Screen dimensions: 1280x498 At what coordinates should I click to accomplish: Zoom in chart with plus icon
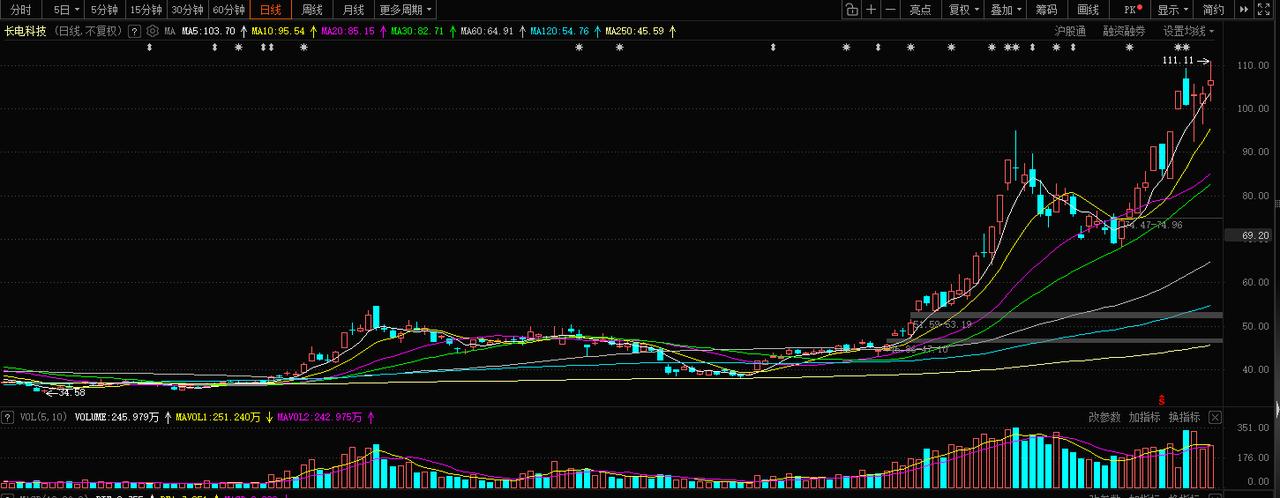click(x=871, y=10)
